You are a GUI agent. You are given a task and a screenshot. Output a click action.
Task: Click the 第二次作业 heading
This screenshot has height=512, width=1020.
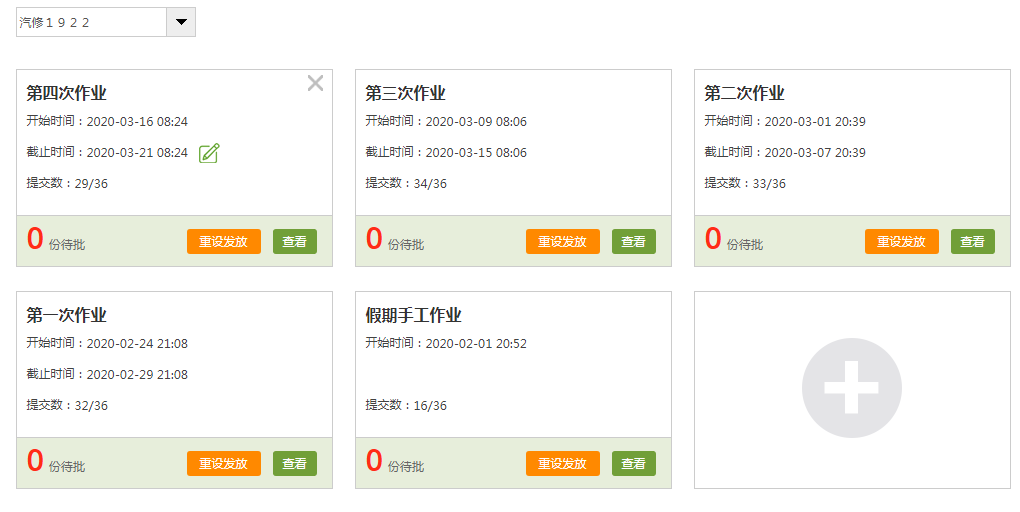coord(744,93)
